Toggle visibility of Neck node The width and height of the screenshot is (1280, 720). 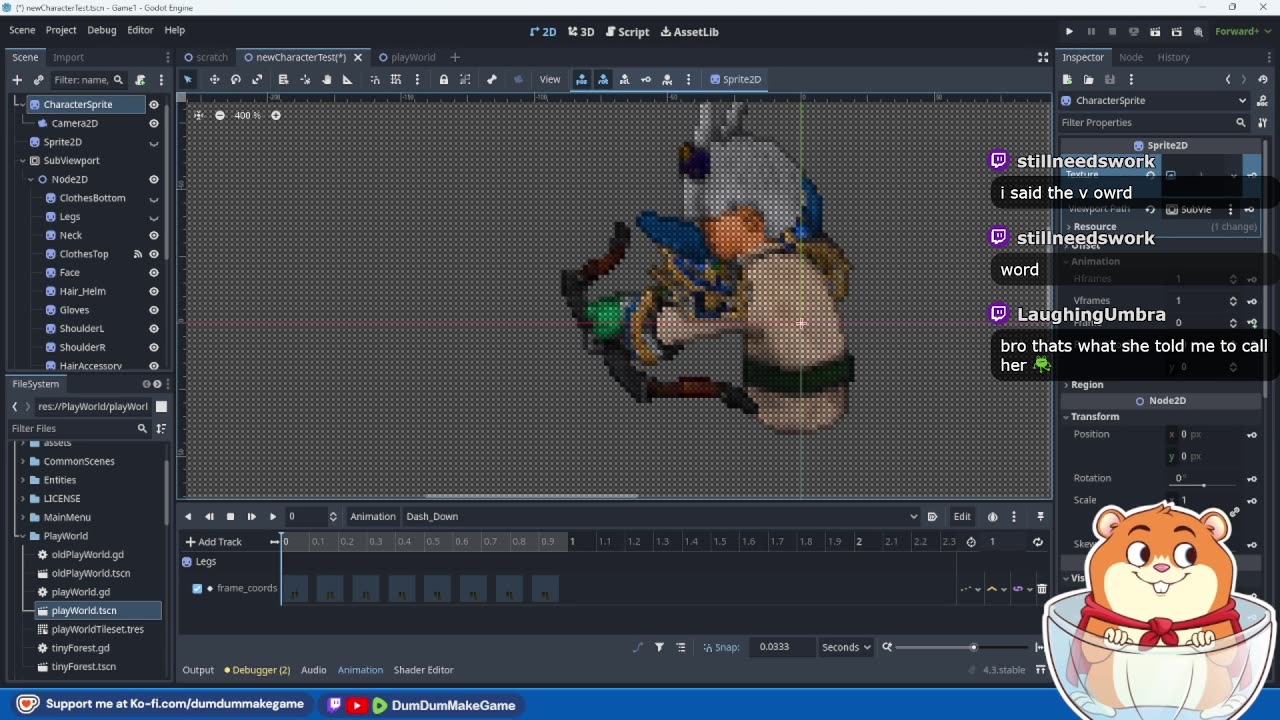154,235
